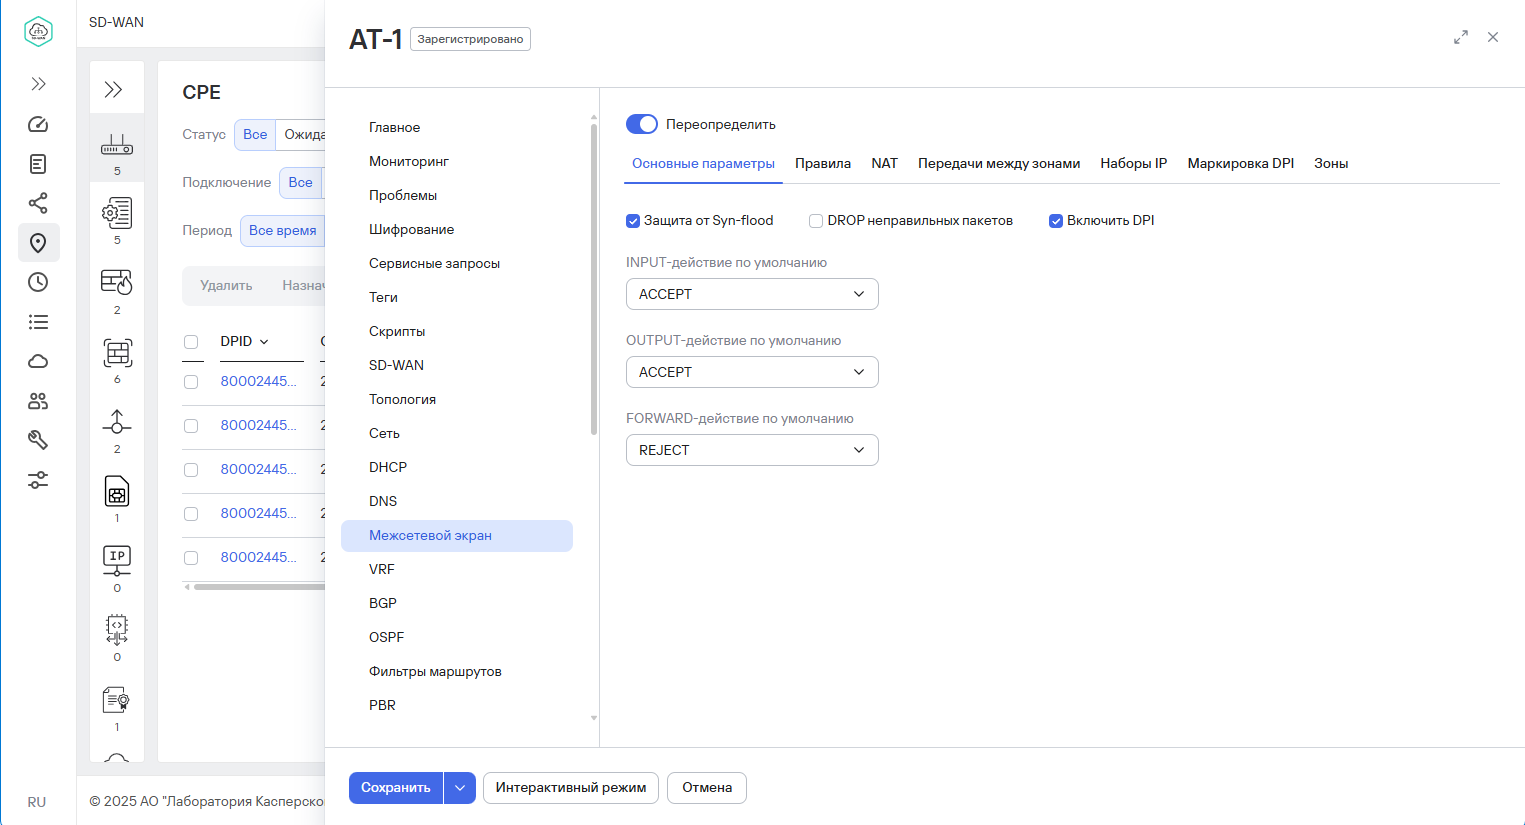Switch to the NAT tab

pos(885,163)
